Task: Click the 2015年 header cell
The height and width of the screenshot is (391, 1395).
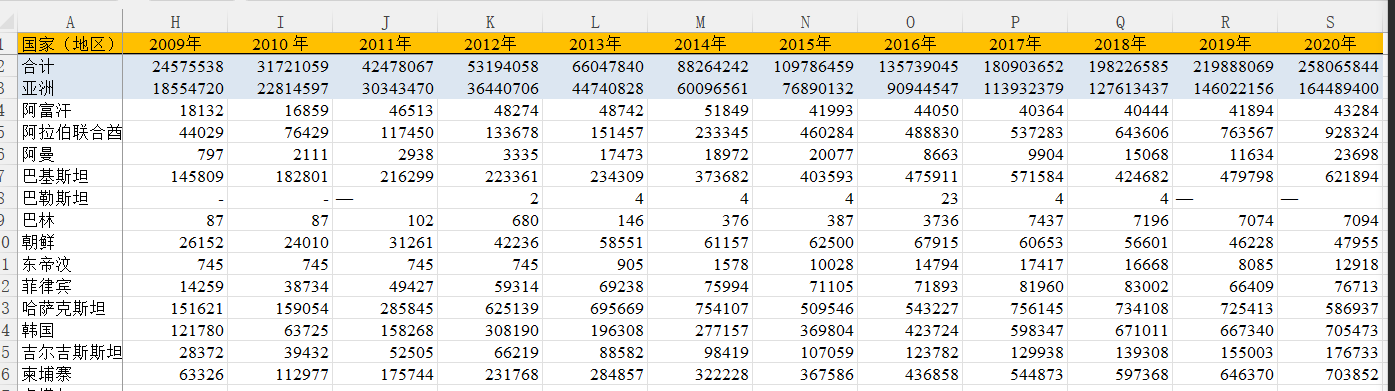Action: coord(805,44)
